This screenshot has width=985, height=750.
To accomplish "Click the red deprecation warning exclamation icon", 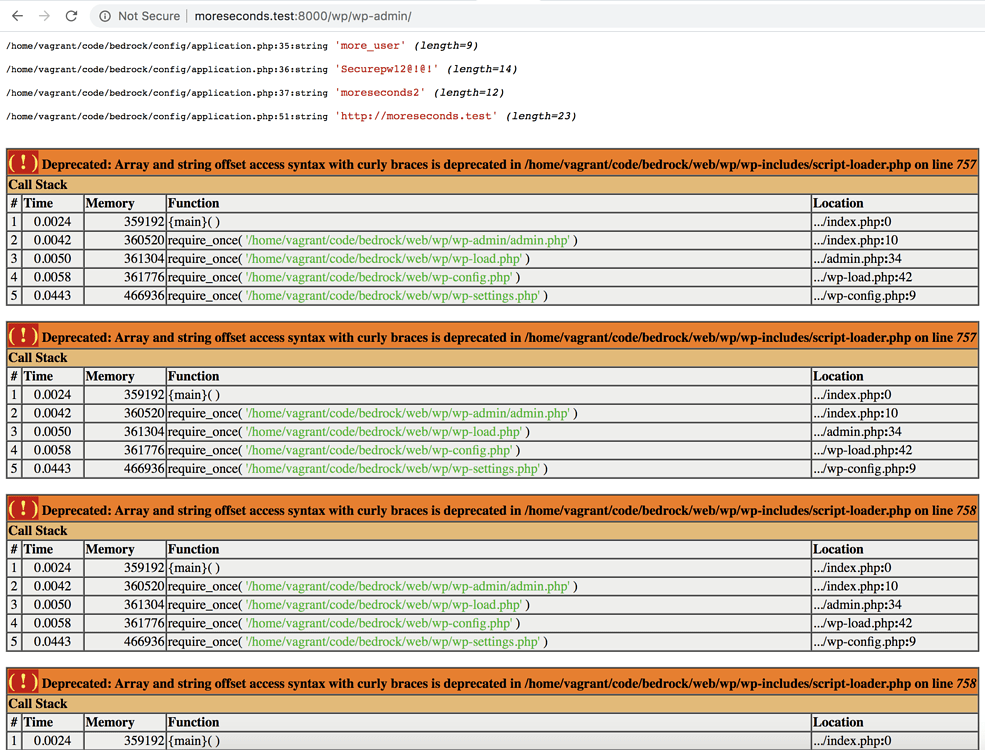I will pos(22,163).
